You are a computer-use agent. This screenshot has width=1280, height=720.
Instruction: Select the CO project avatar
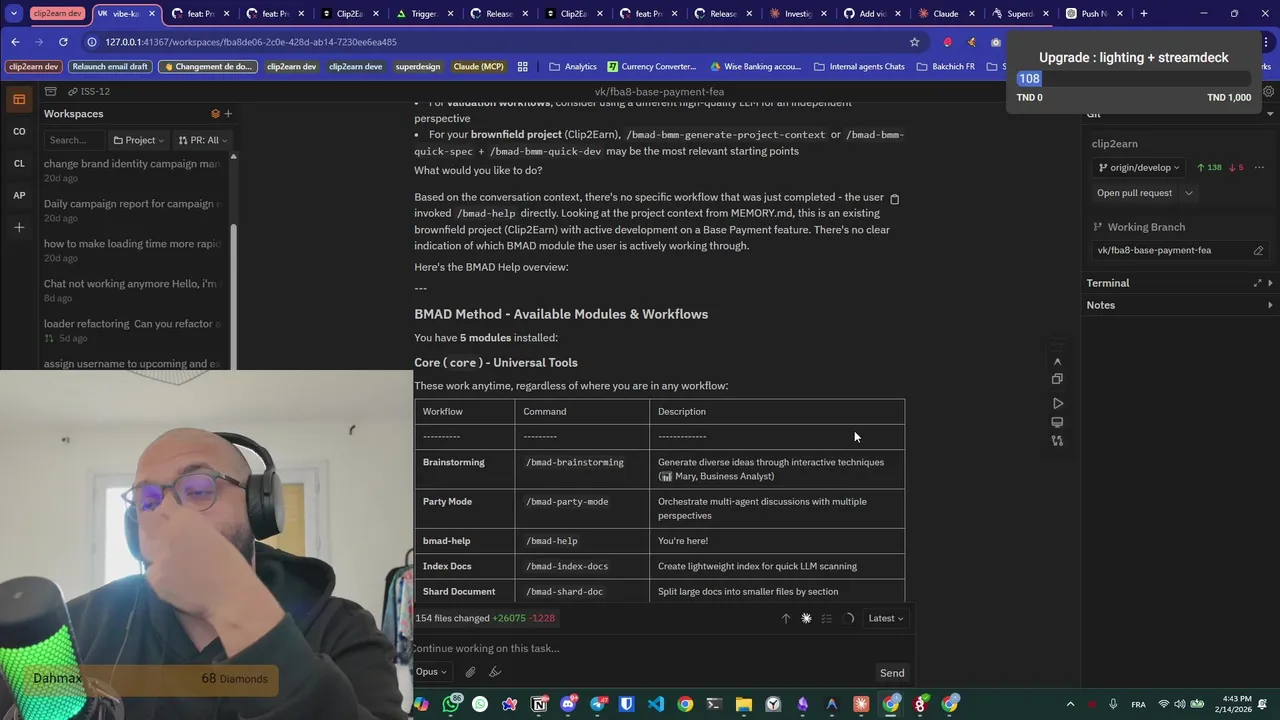(x=19, y=131)
